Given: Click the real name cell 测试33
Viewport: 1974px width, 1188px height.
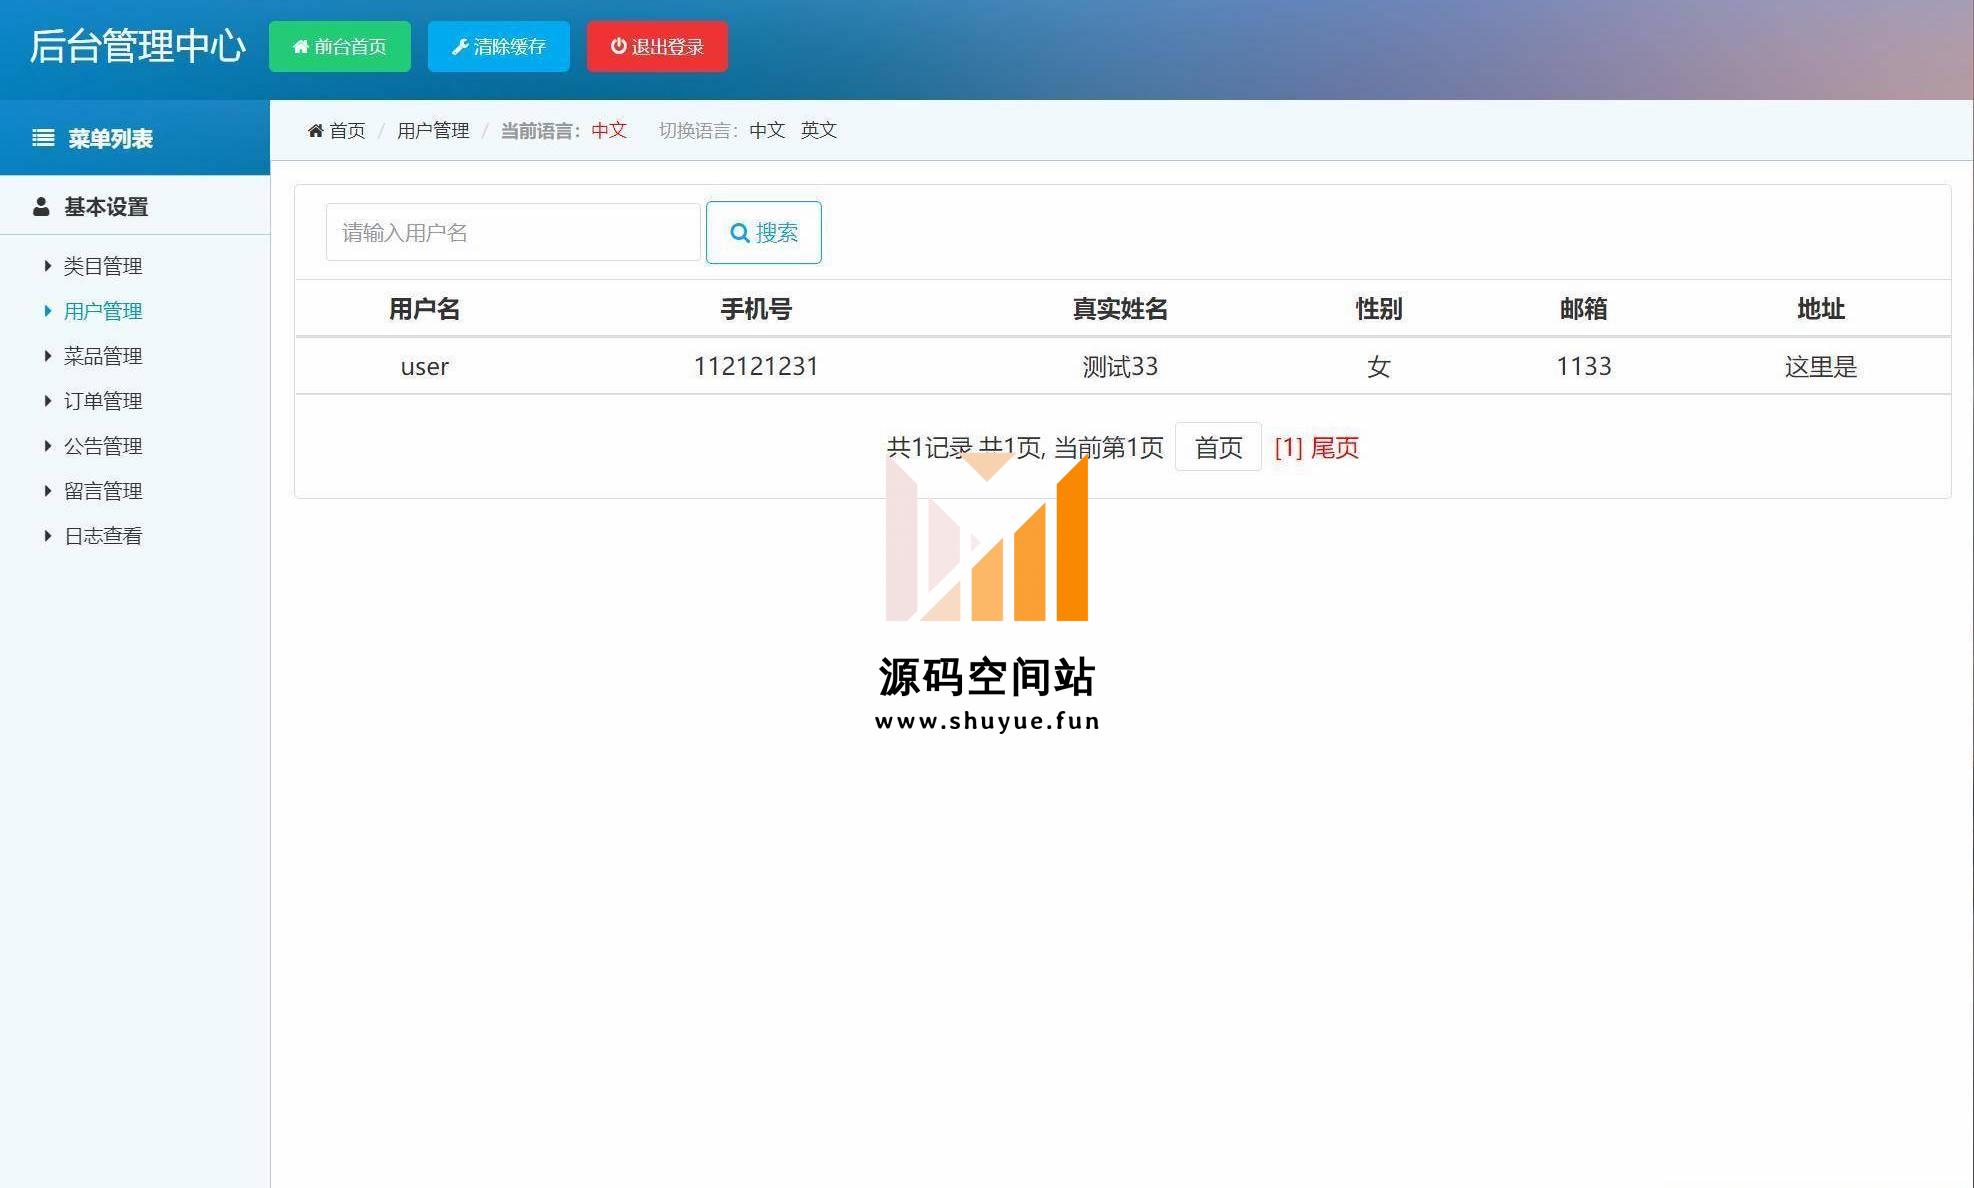Looking at the screenshot, I should pos(1120,366).
